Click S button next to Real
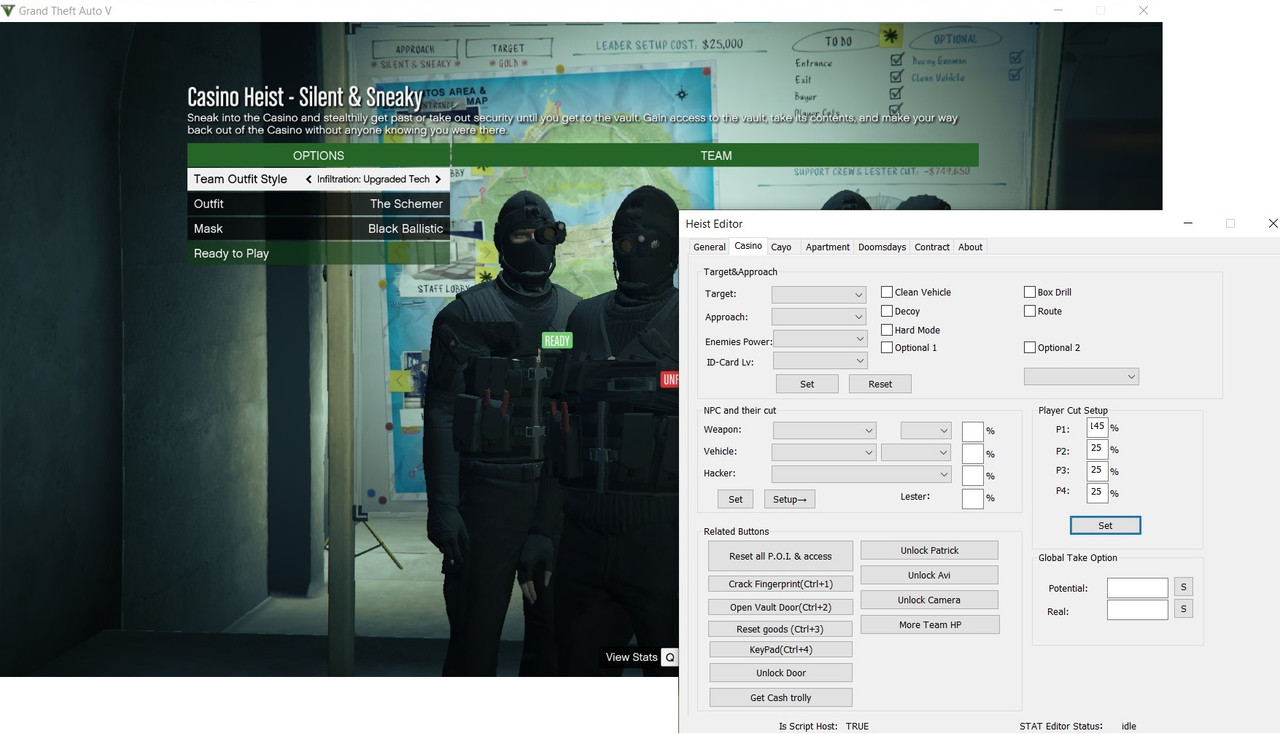This screenshot has width=1280, height=734. click(1183, 609)
